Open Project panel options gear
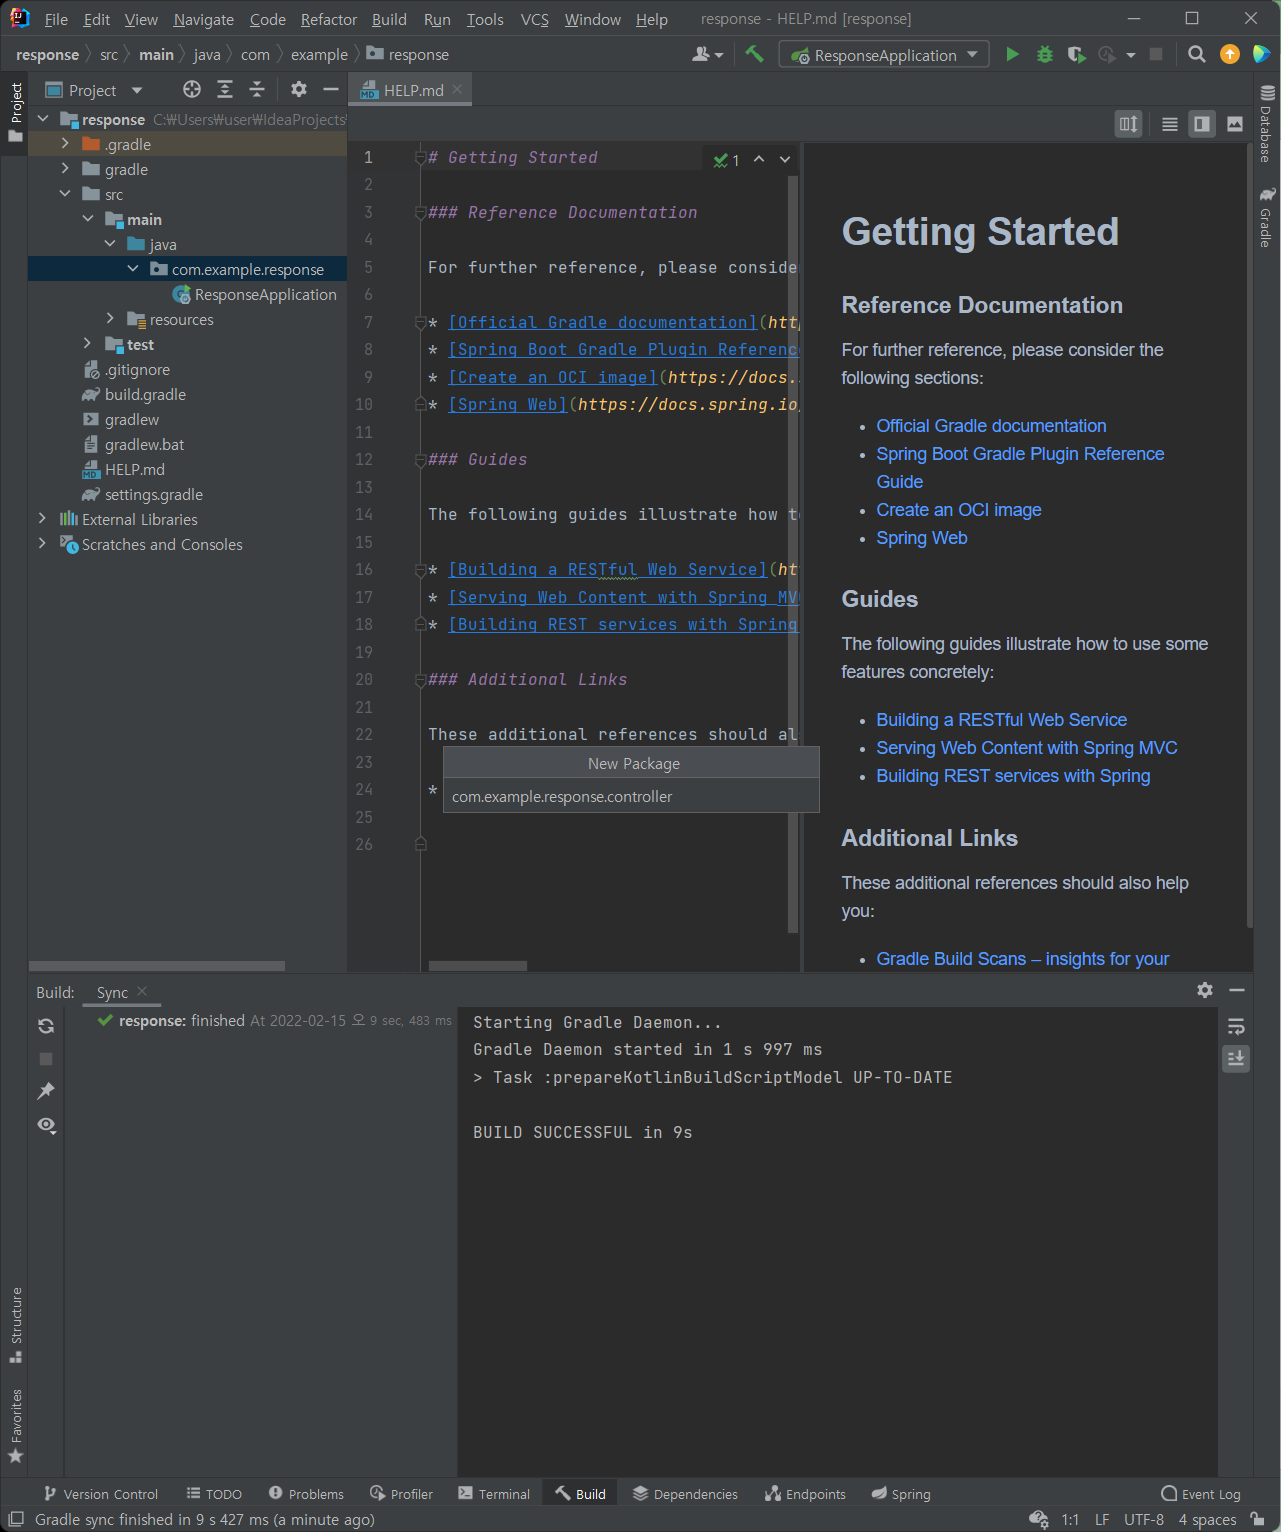 point(298,90)
